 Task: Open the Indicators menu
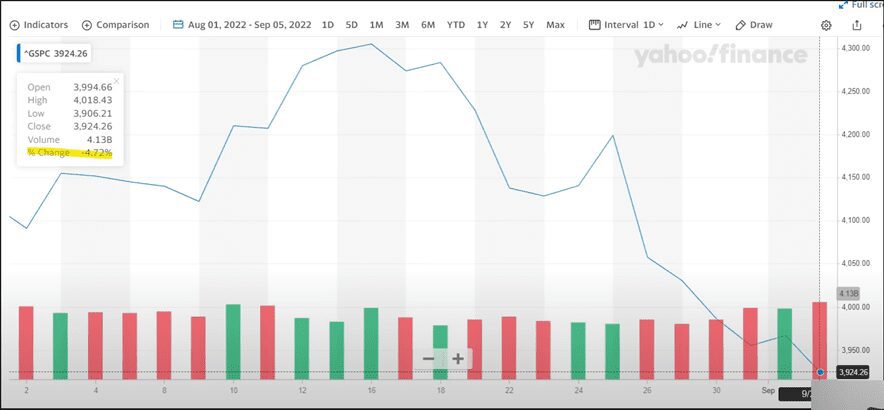pyautogui.click(x=39, y=24)
